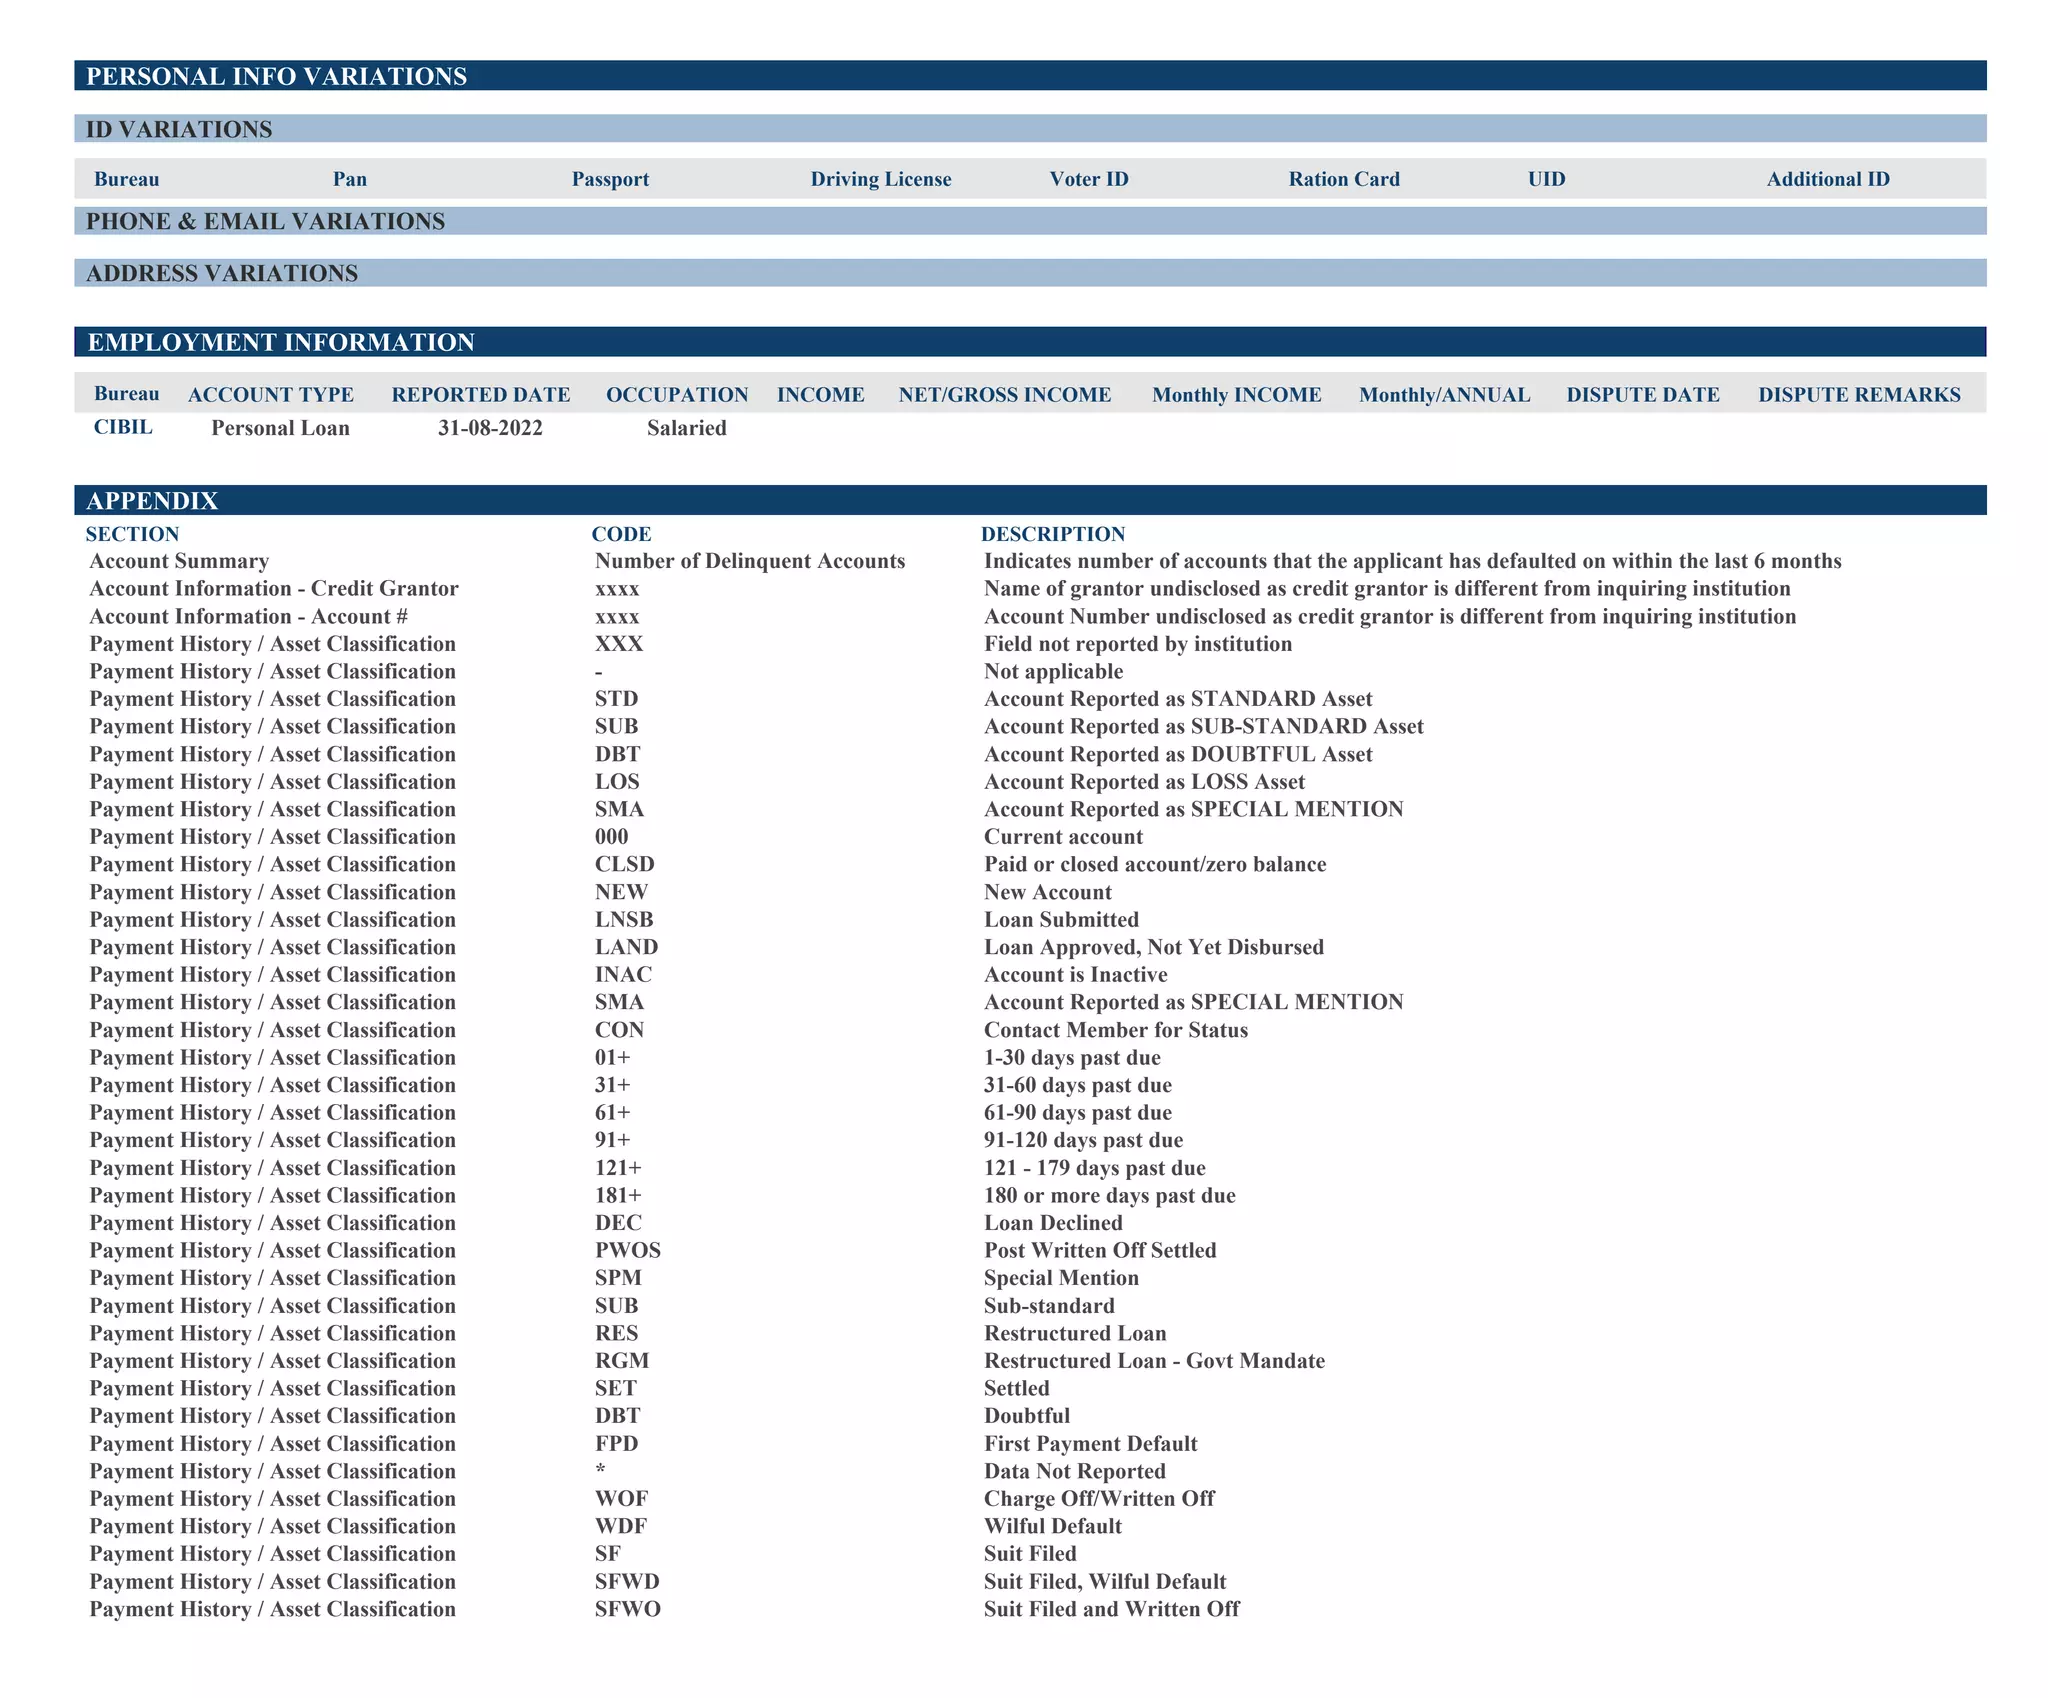This screenshot has height=1698, width=2048.
Task: Select the SECTION column heading
Action: pos(132,534)
